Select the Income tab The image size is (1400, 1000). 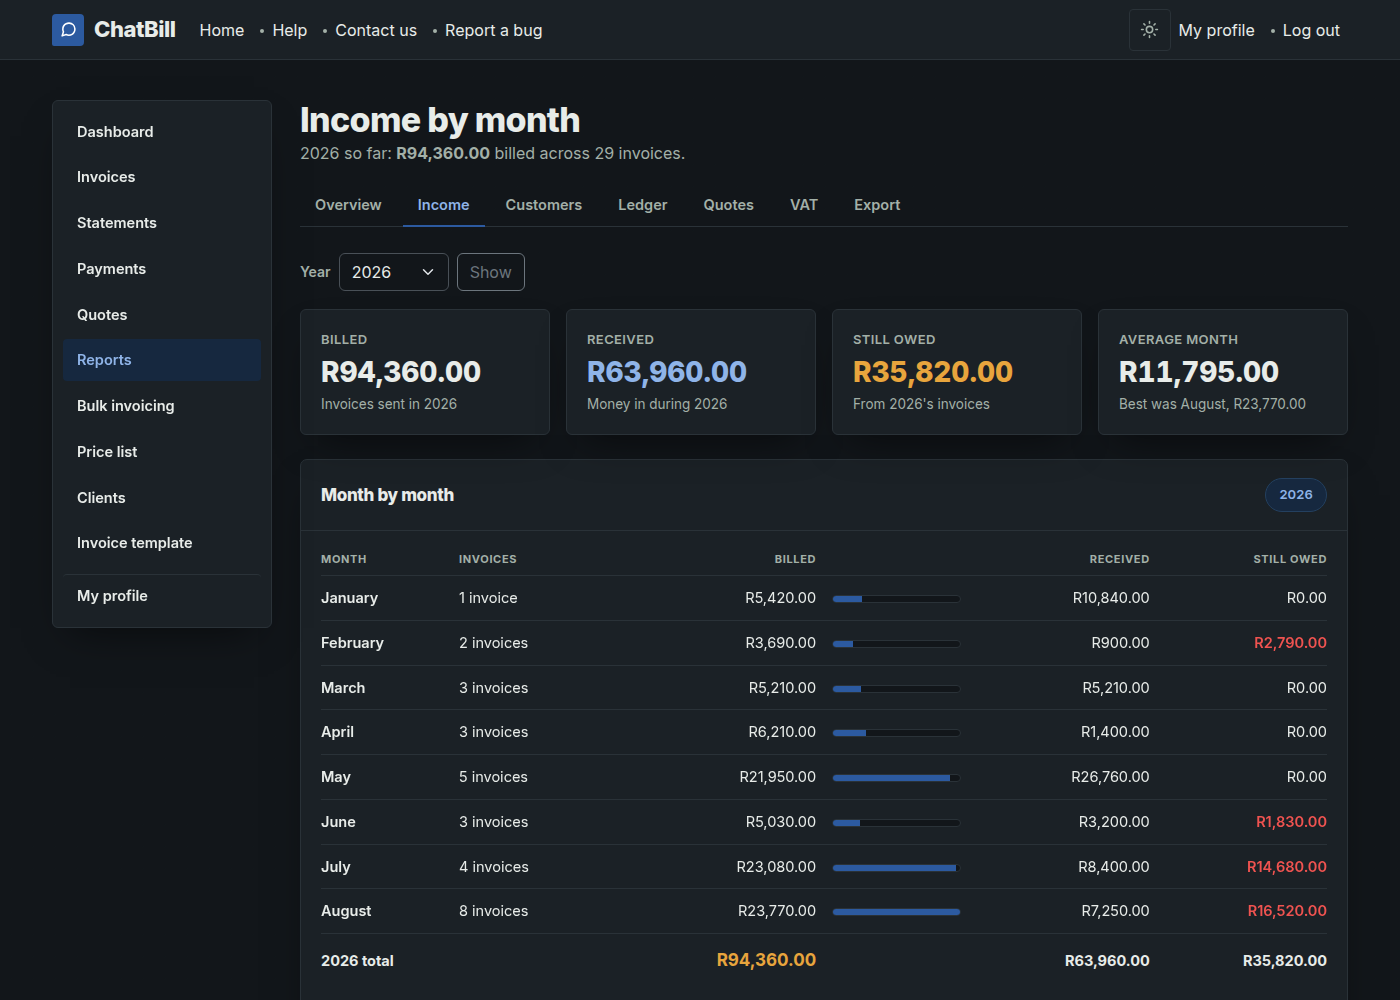click(x=444, y=205)
